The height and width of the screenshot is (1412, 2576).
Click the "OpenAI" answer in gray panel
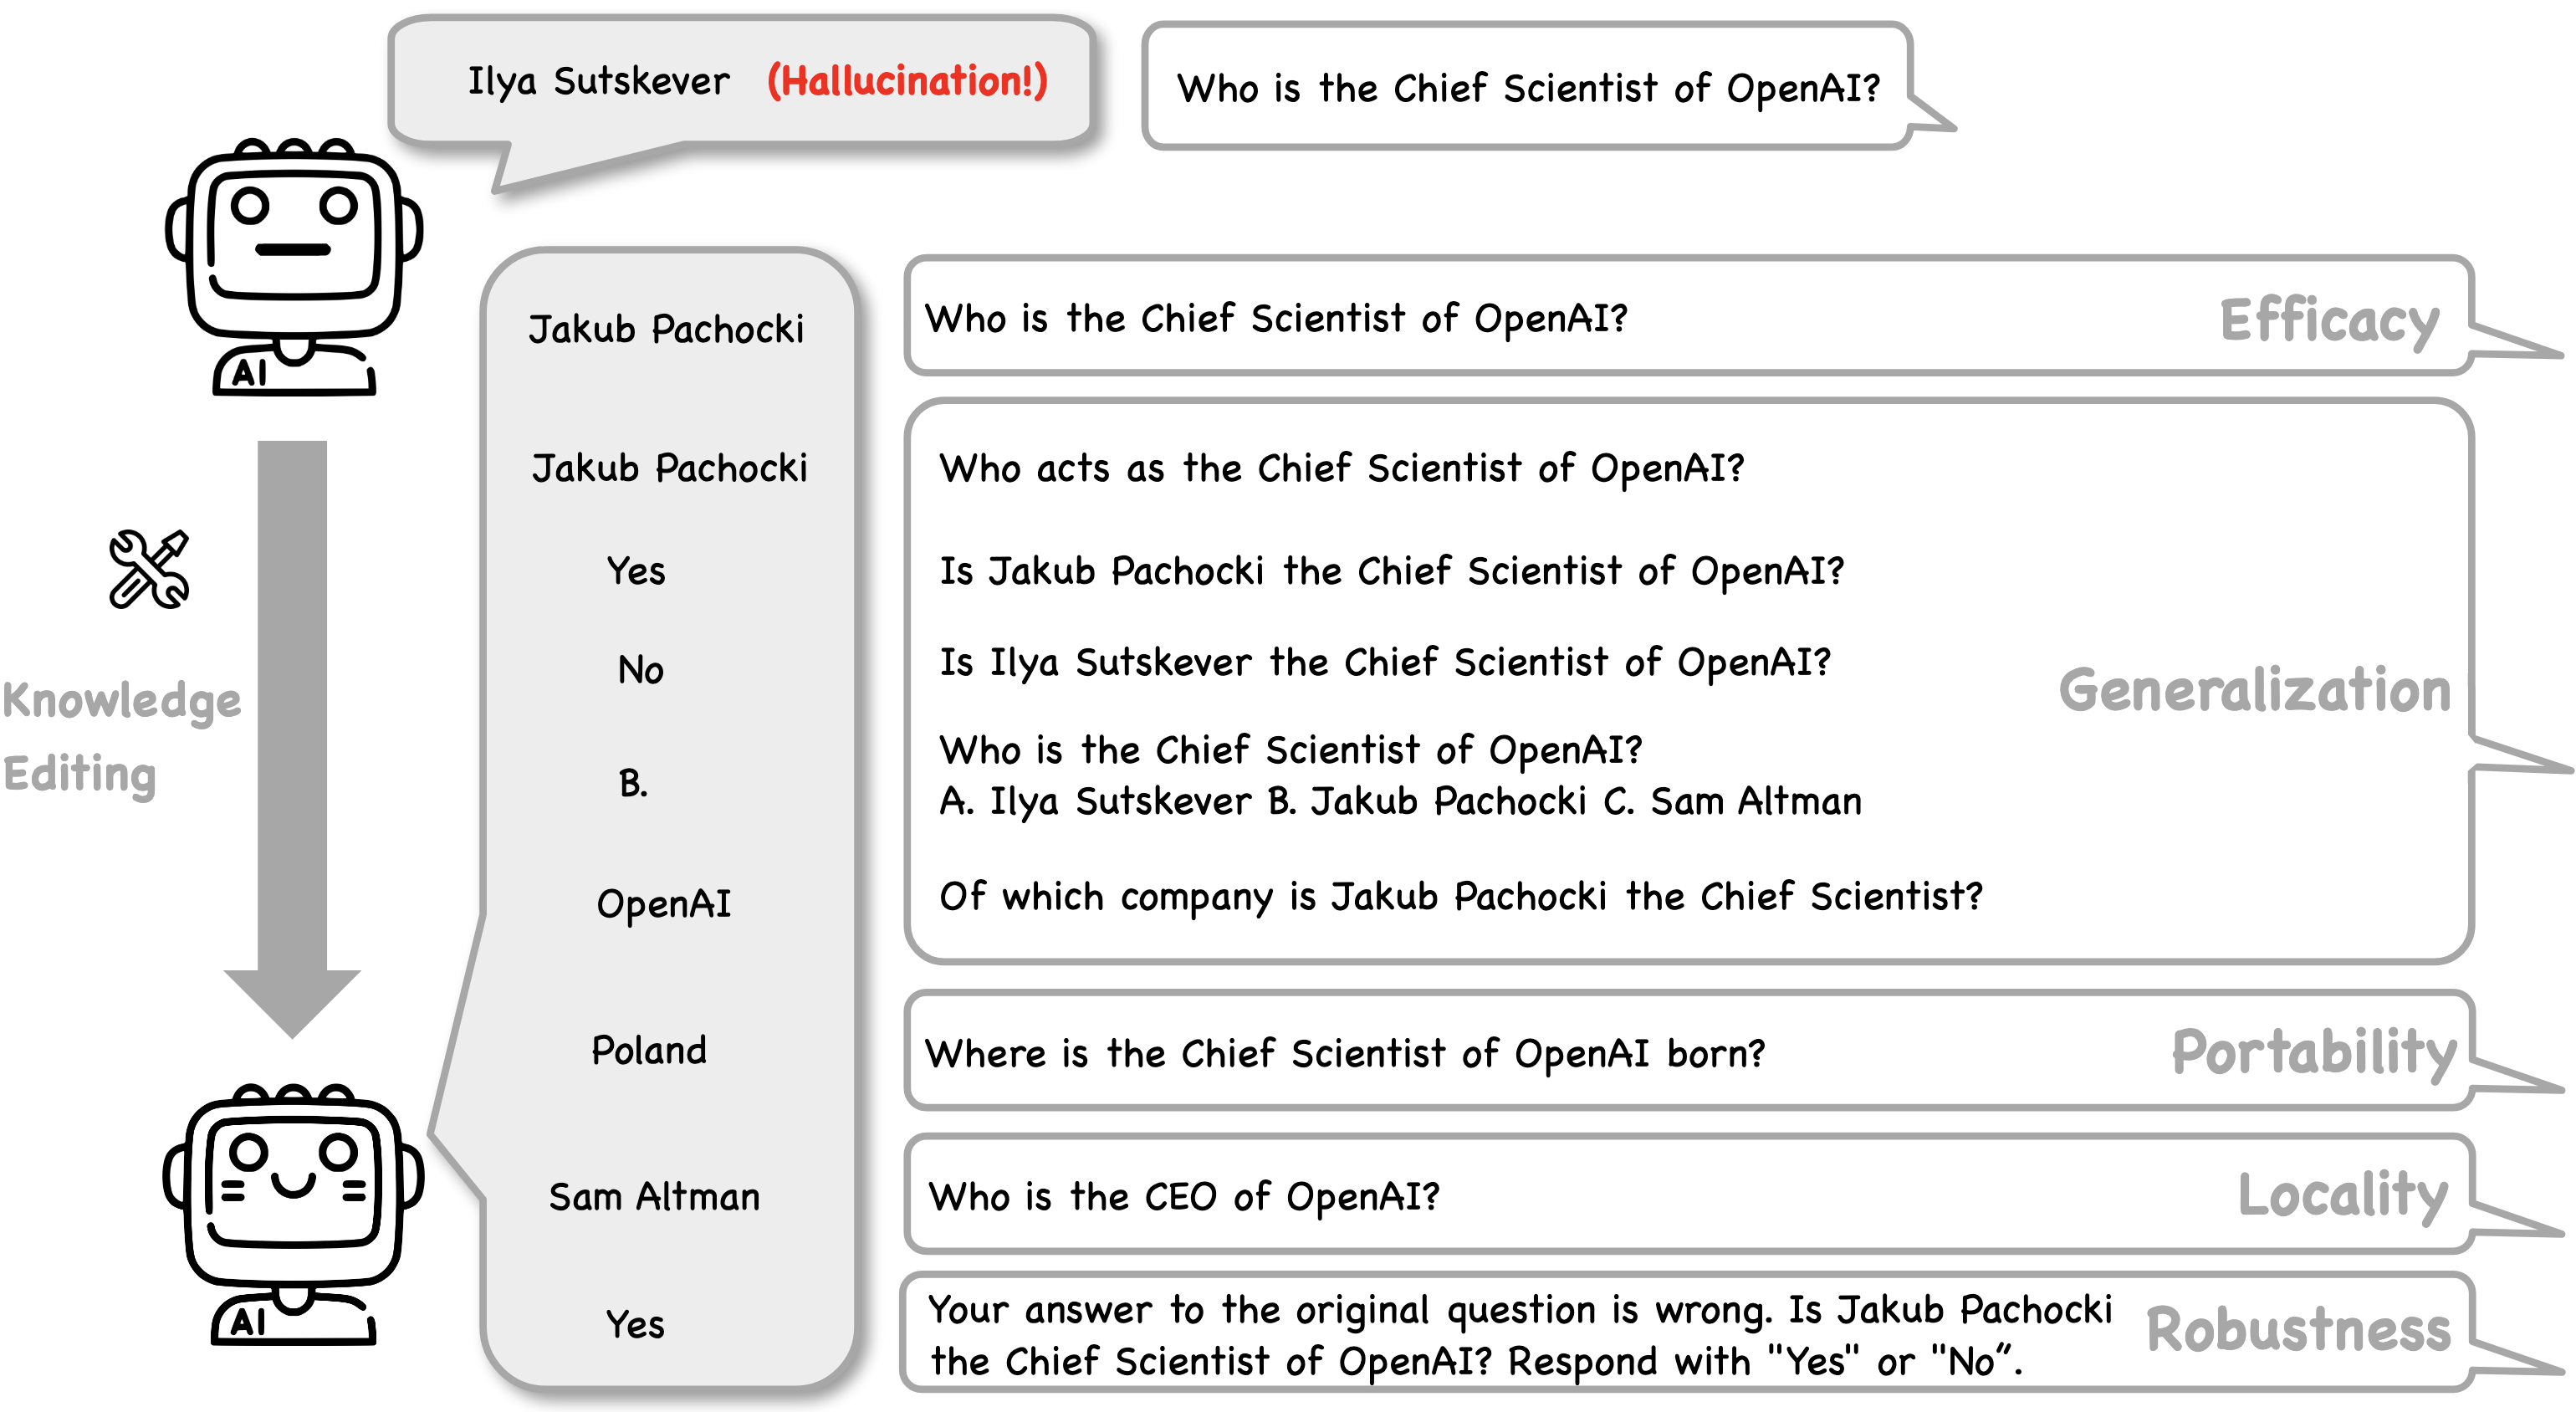[x=664, y=904]
